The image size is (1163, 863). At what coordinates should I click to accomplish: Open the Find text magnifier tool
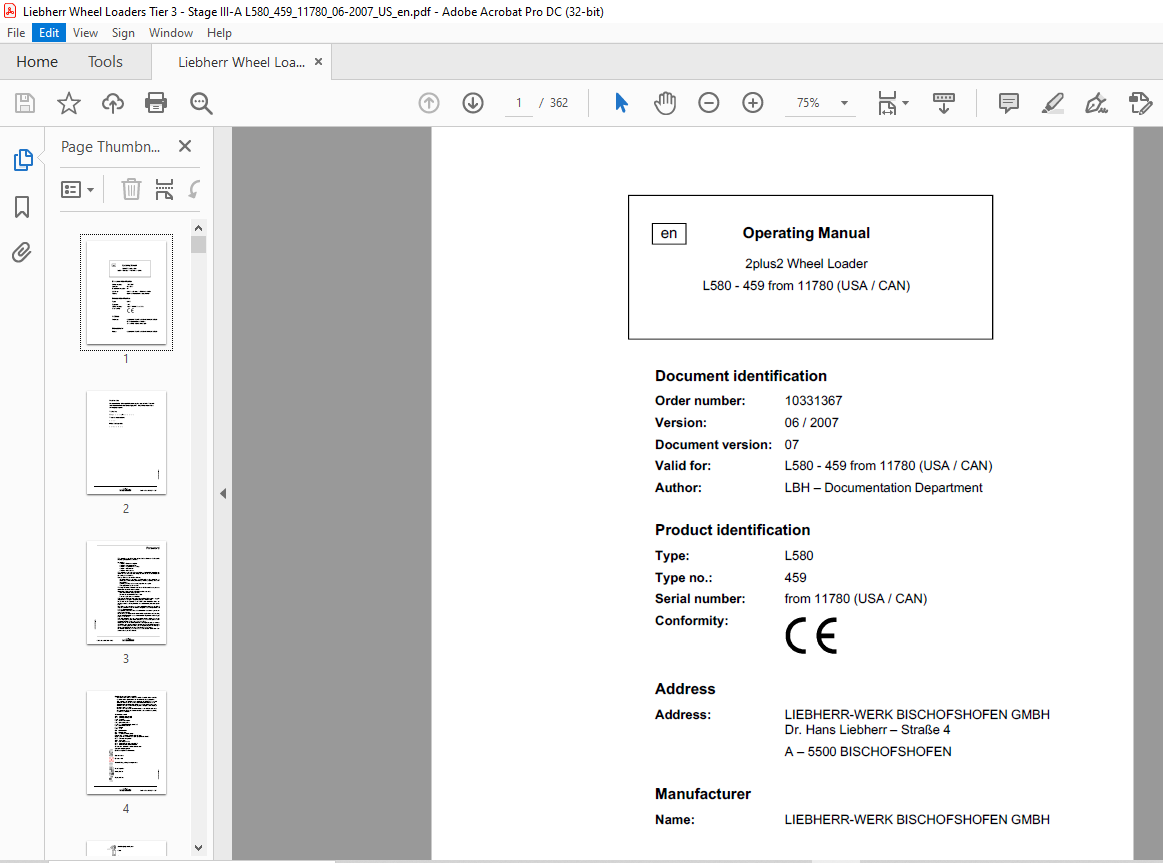coord(201,103)
